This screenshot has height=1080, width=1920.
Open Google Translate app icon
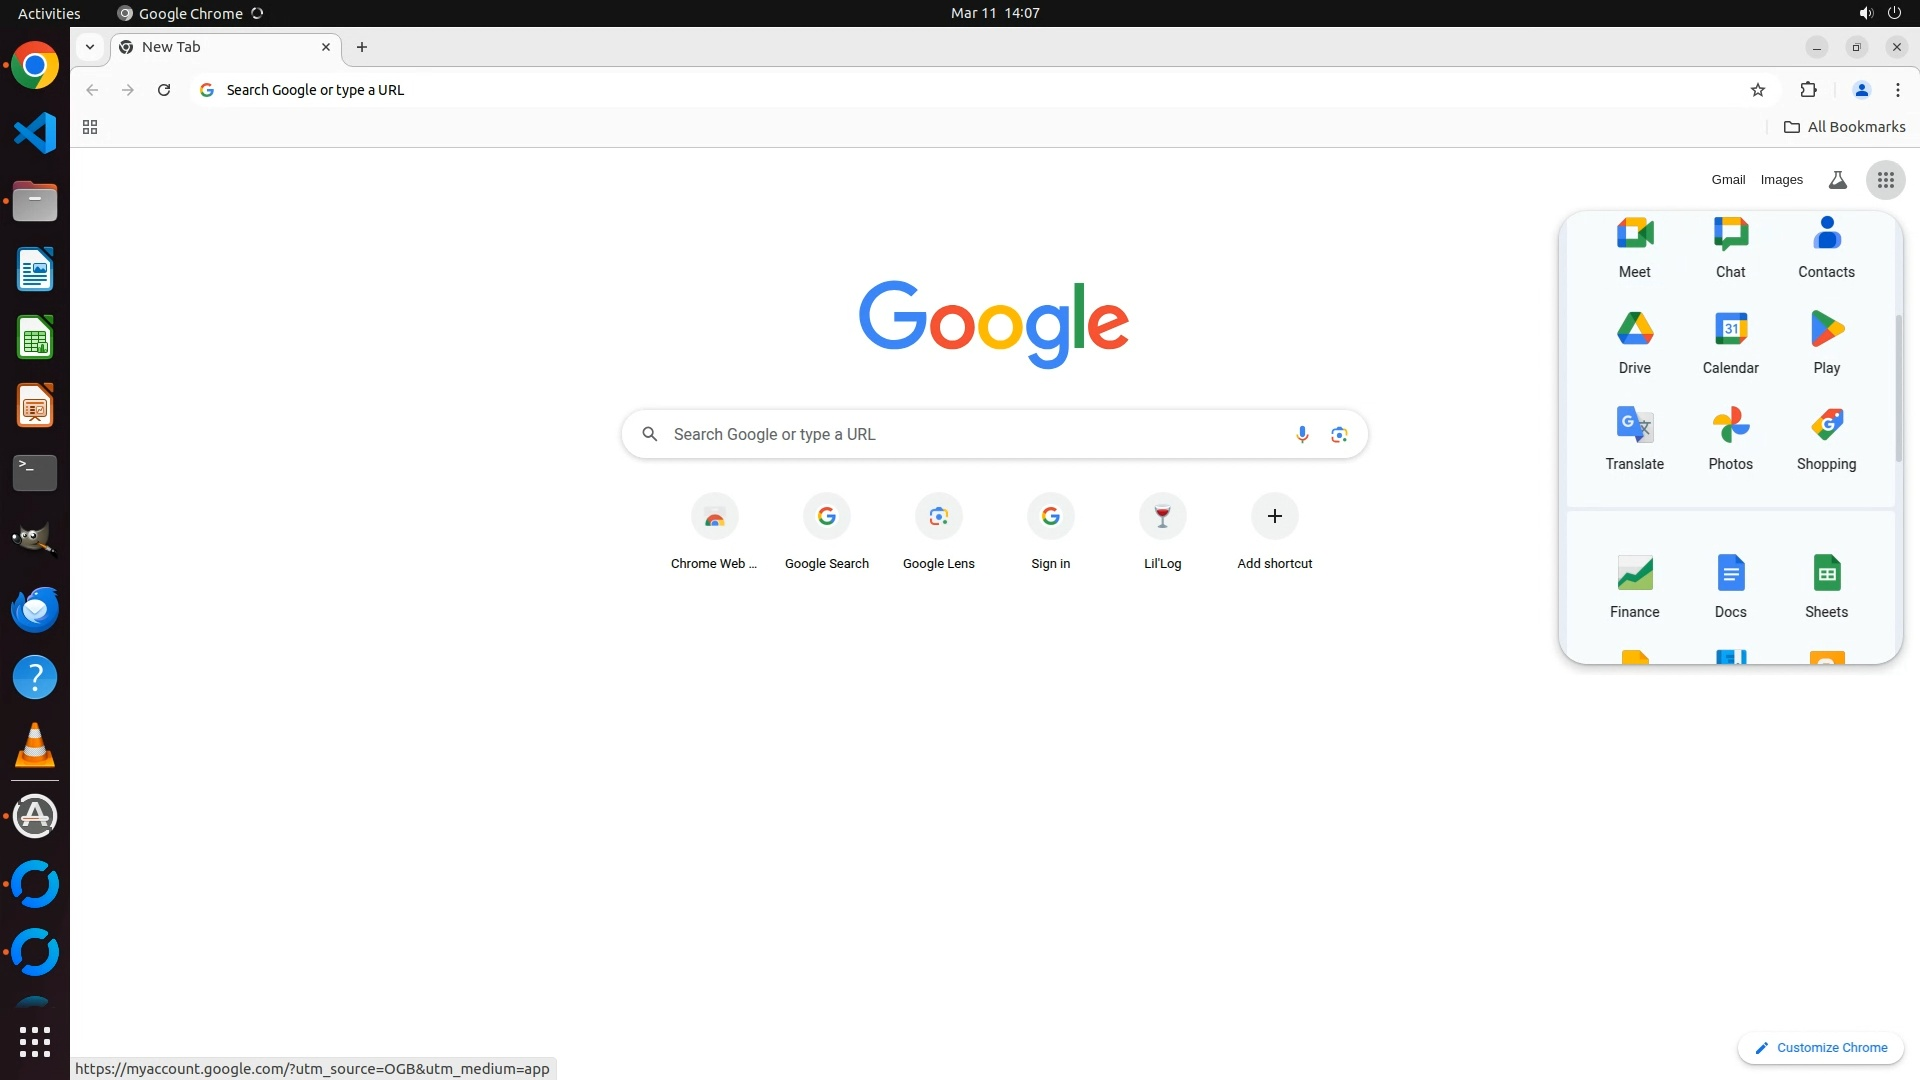coord(1634,437)
